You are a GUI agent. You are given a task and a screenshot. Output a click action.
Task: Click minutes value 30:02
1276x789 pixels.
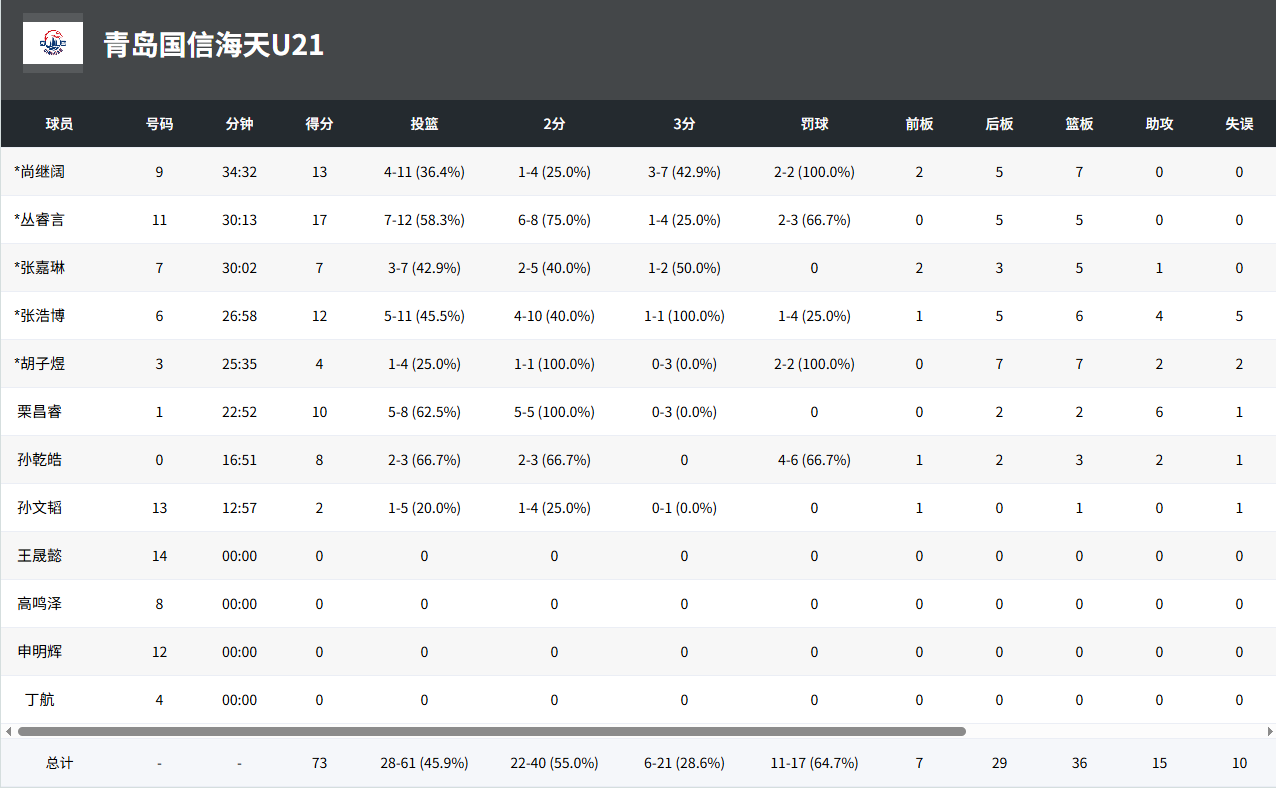[239, 268]
